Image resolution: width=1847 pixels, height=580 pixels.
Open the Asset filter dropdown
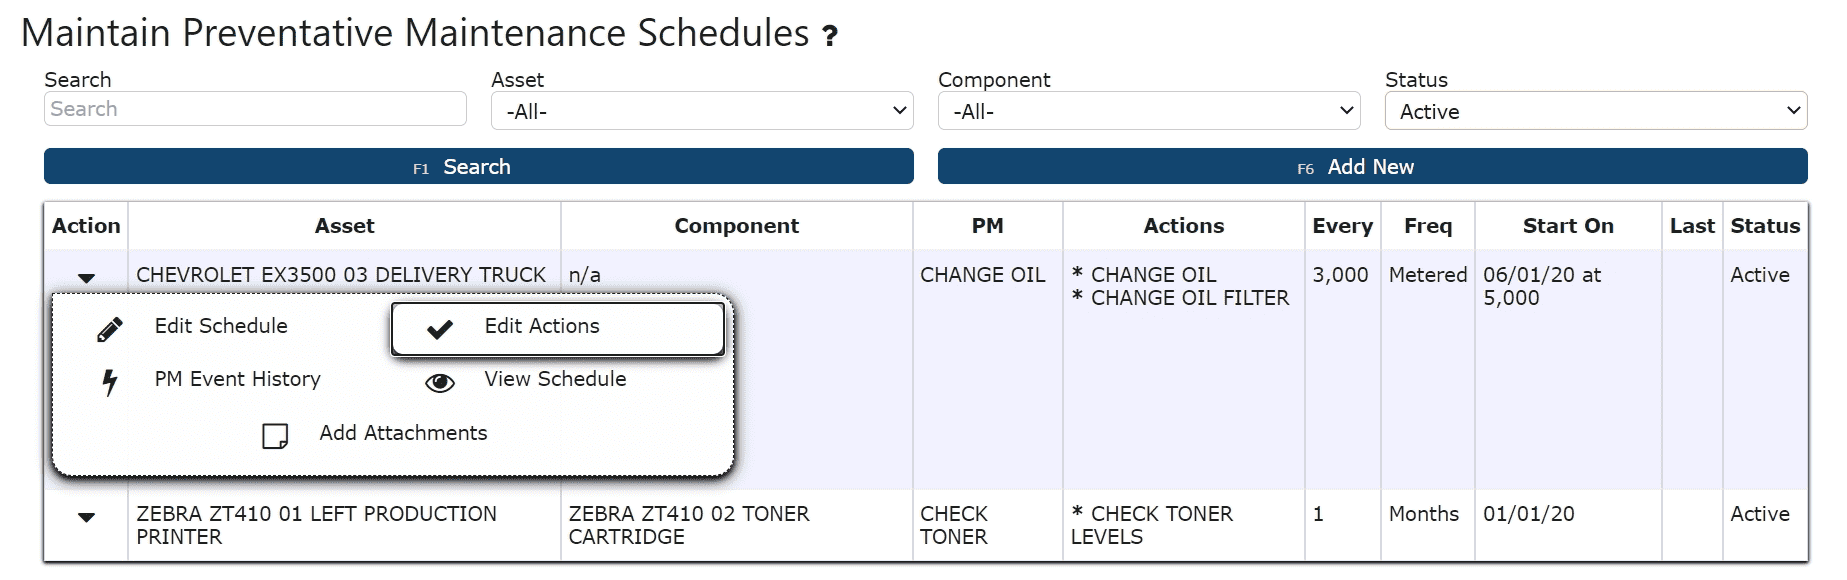click(x=702, y=111)
